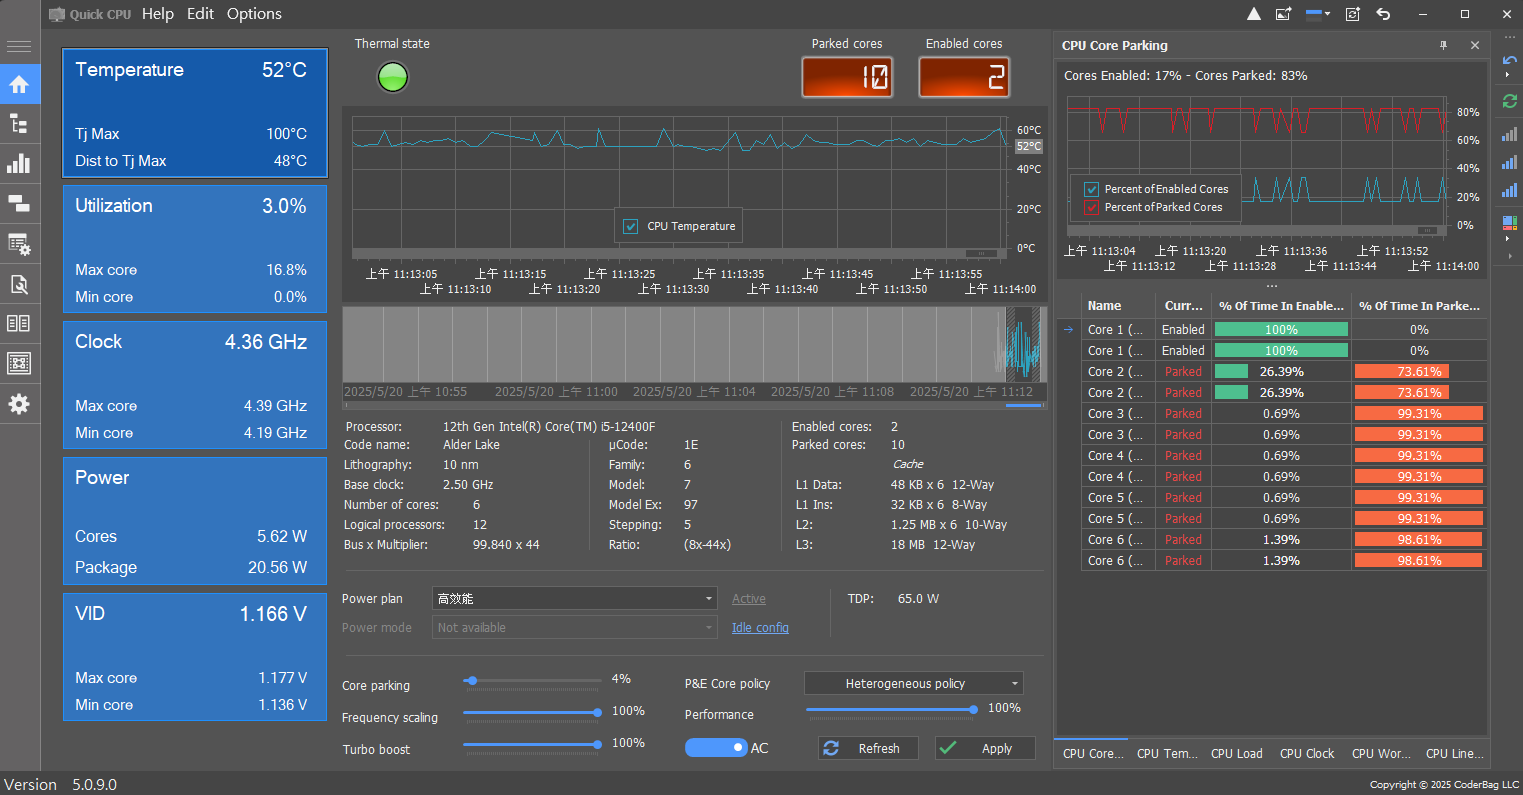
Task: Click the middle signal-bars icon in right toolbar
Action: [1510, 162]
